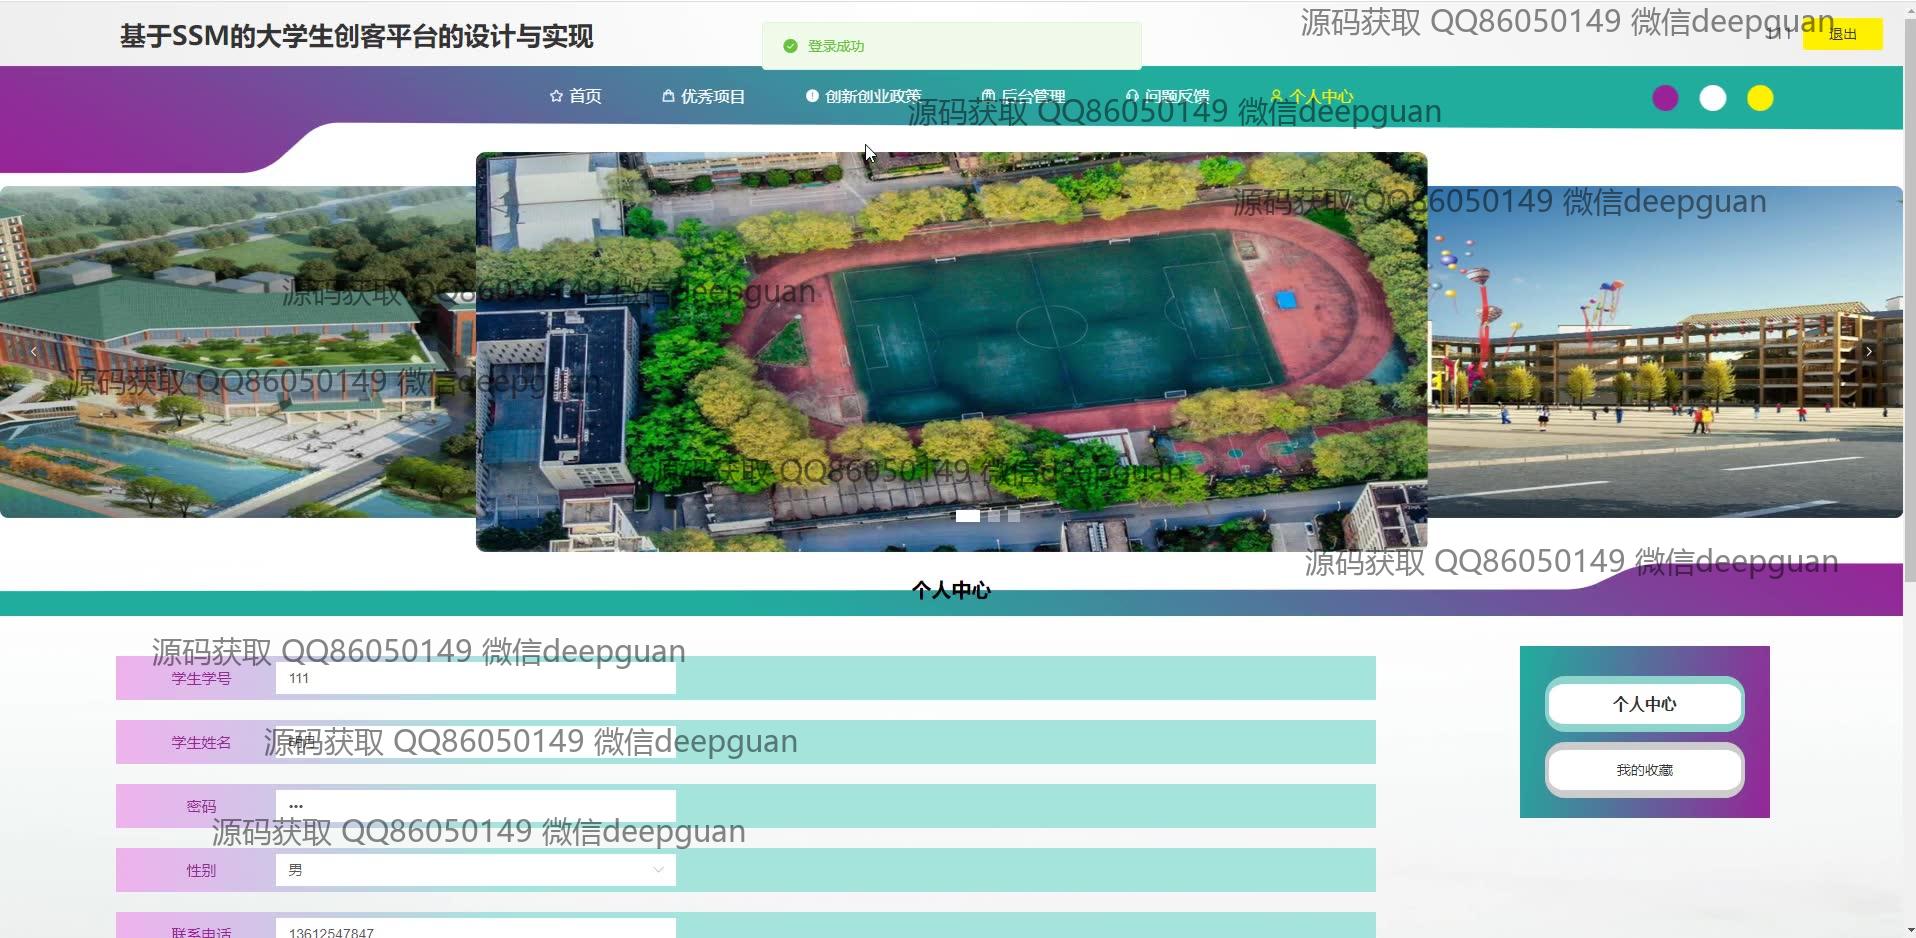Click the 个人中心 sidebar button
The width and height of the screenshot is (1916, 938).
click(x=1644, y=704)
